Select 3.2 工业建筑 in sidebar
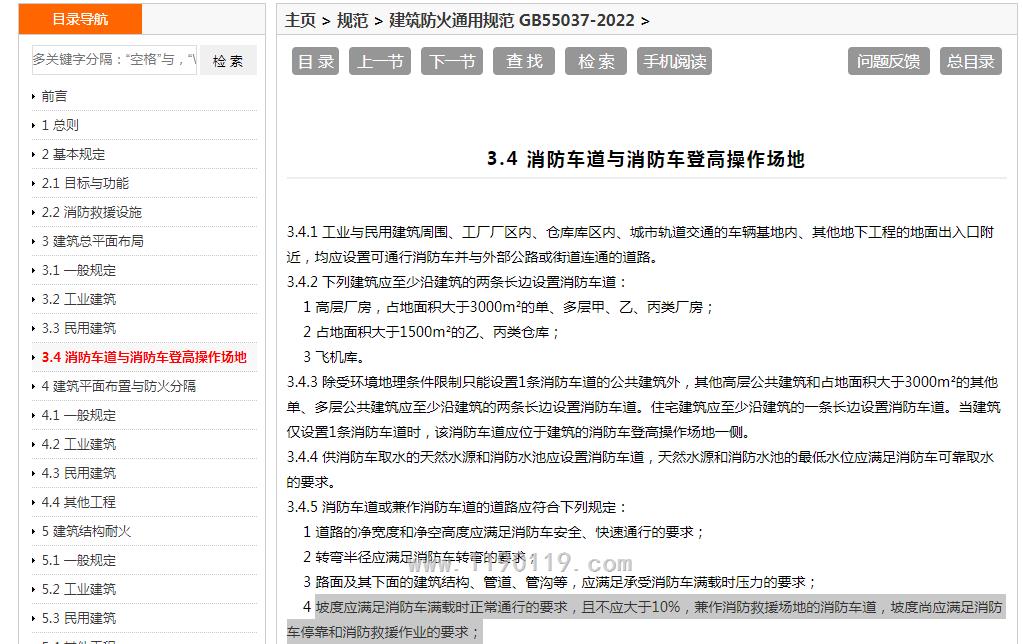The width and height of the screenshot is (1023, 644). pyautogui.click(x=79, y=299)
